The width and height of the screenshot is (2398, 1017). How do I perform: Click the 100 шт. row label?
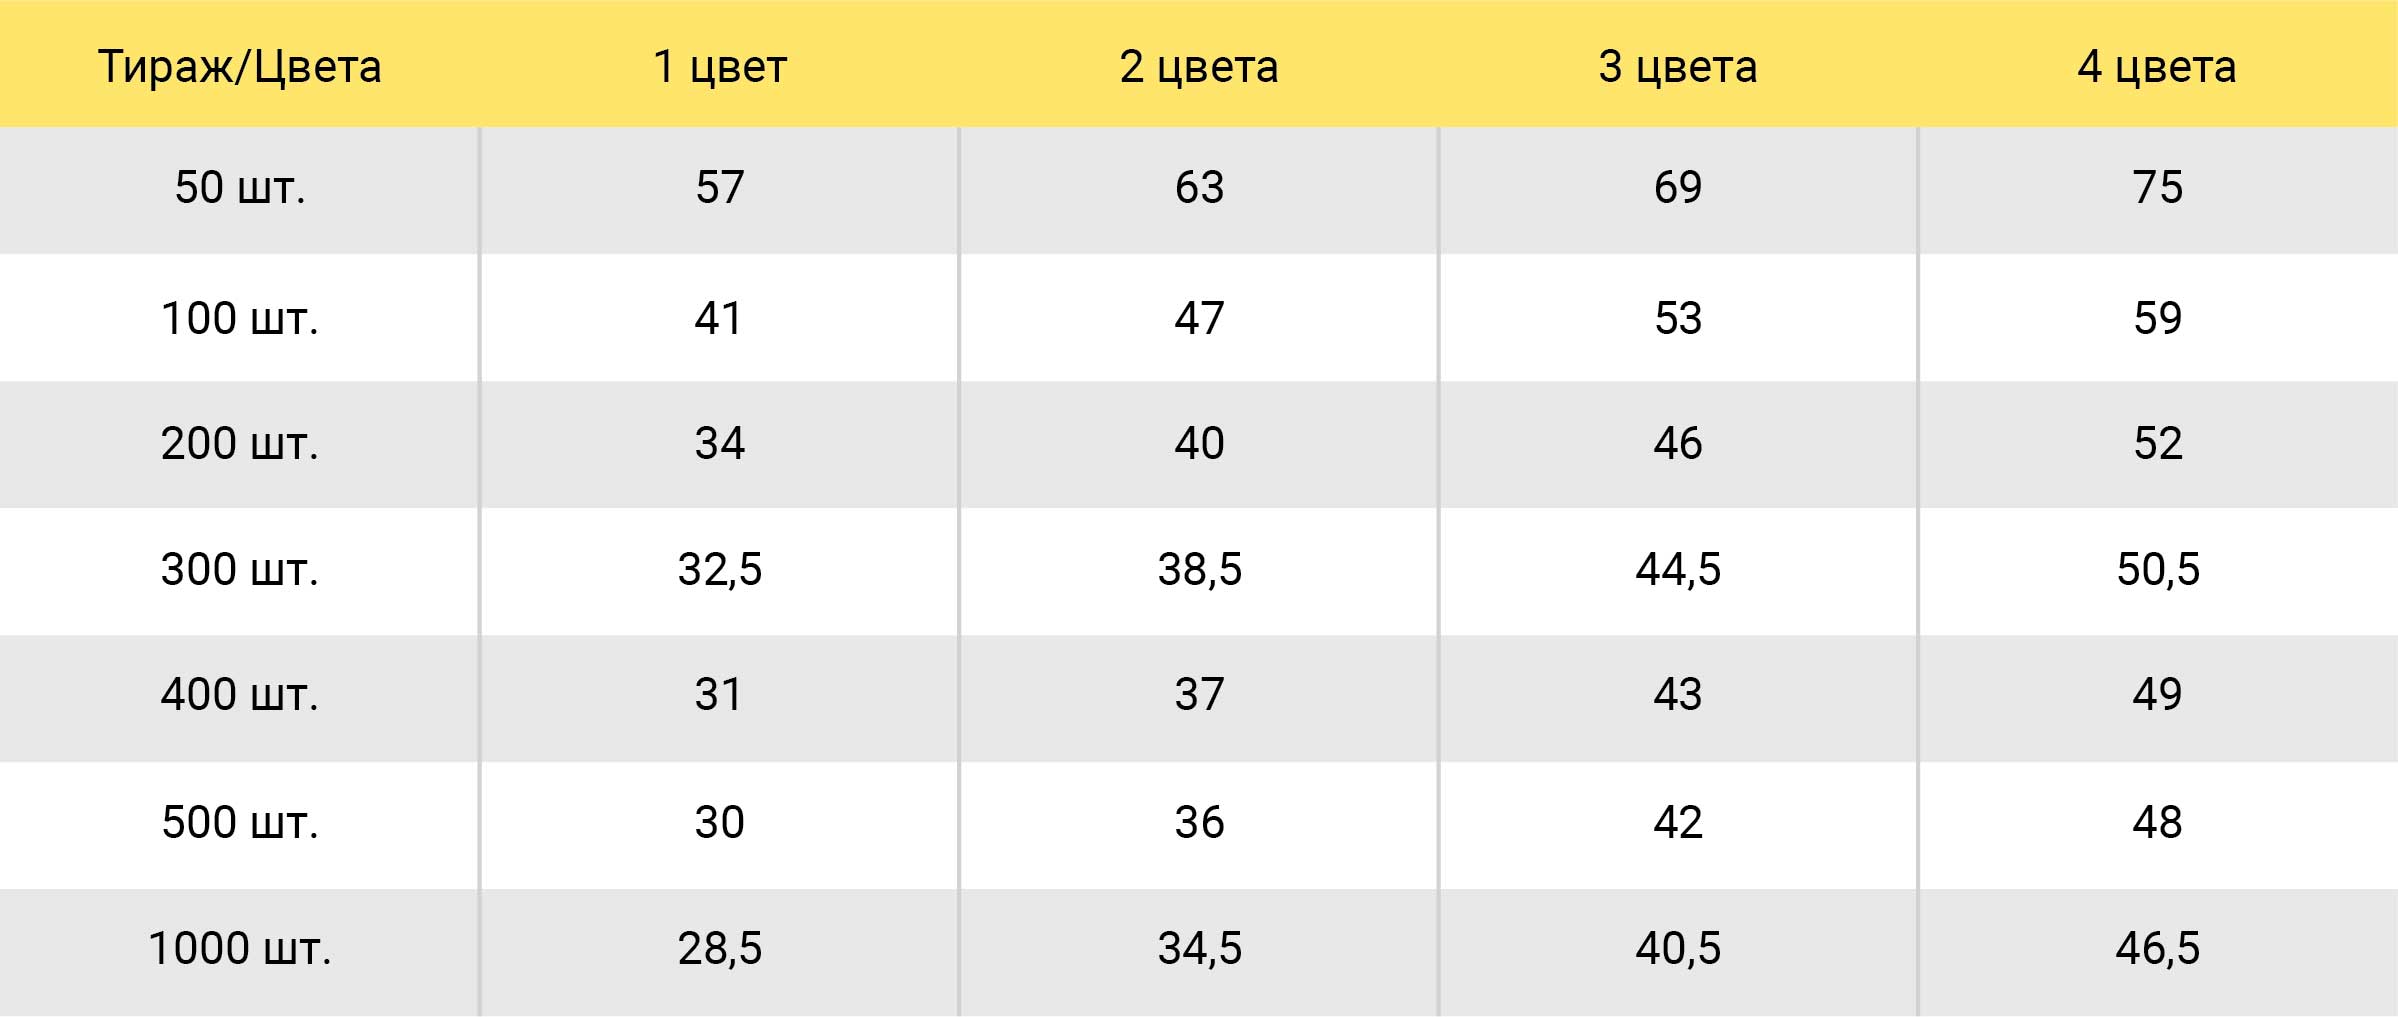240,319
